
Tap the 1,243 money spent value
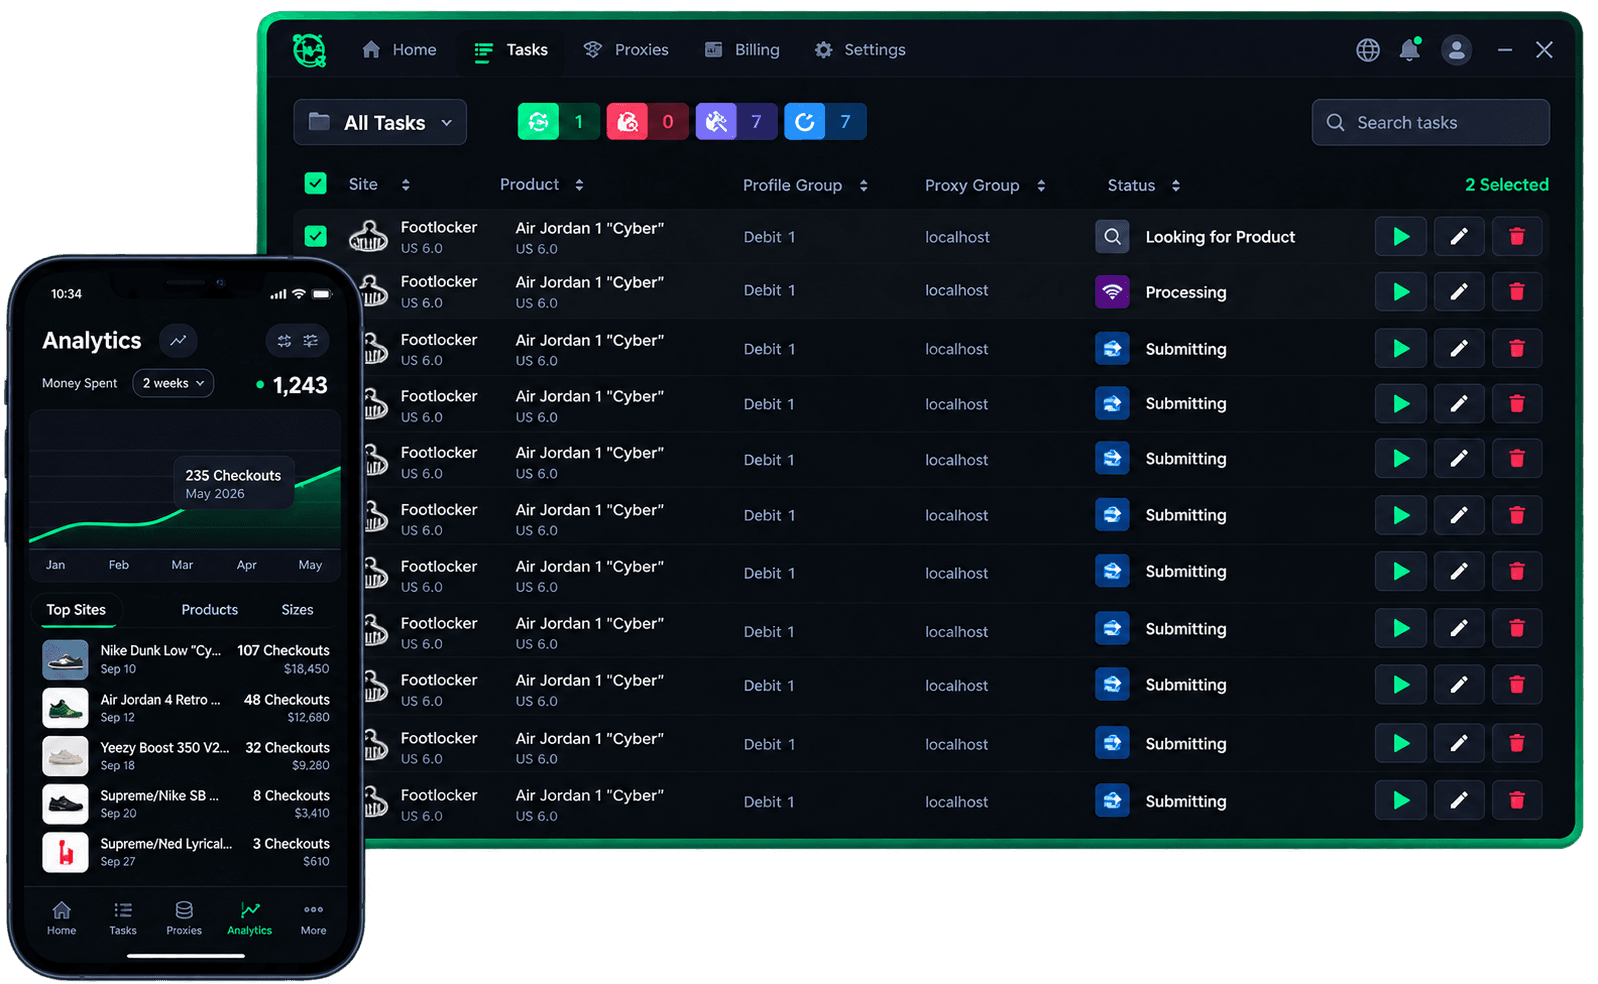pos(300,385)
